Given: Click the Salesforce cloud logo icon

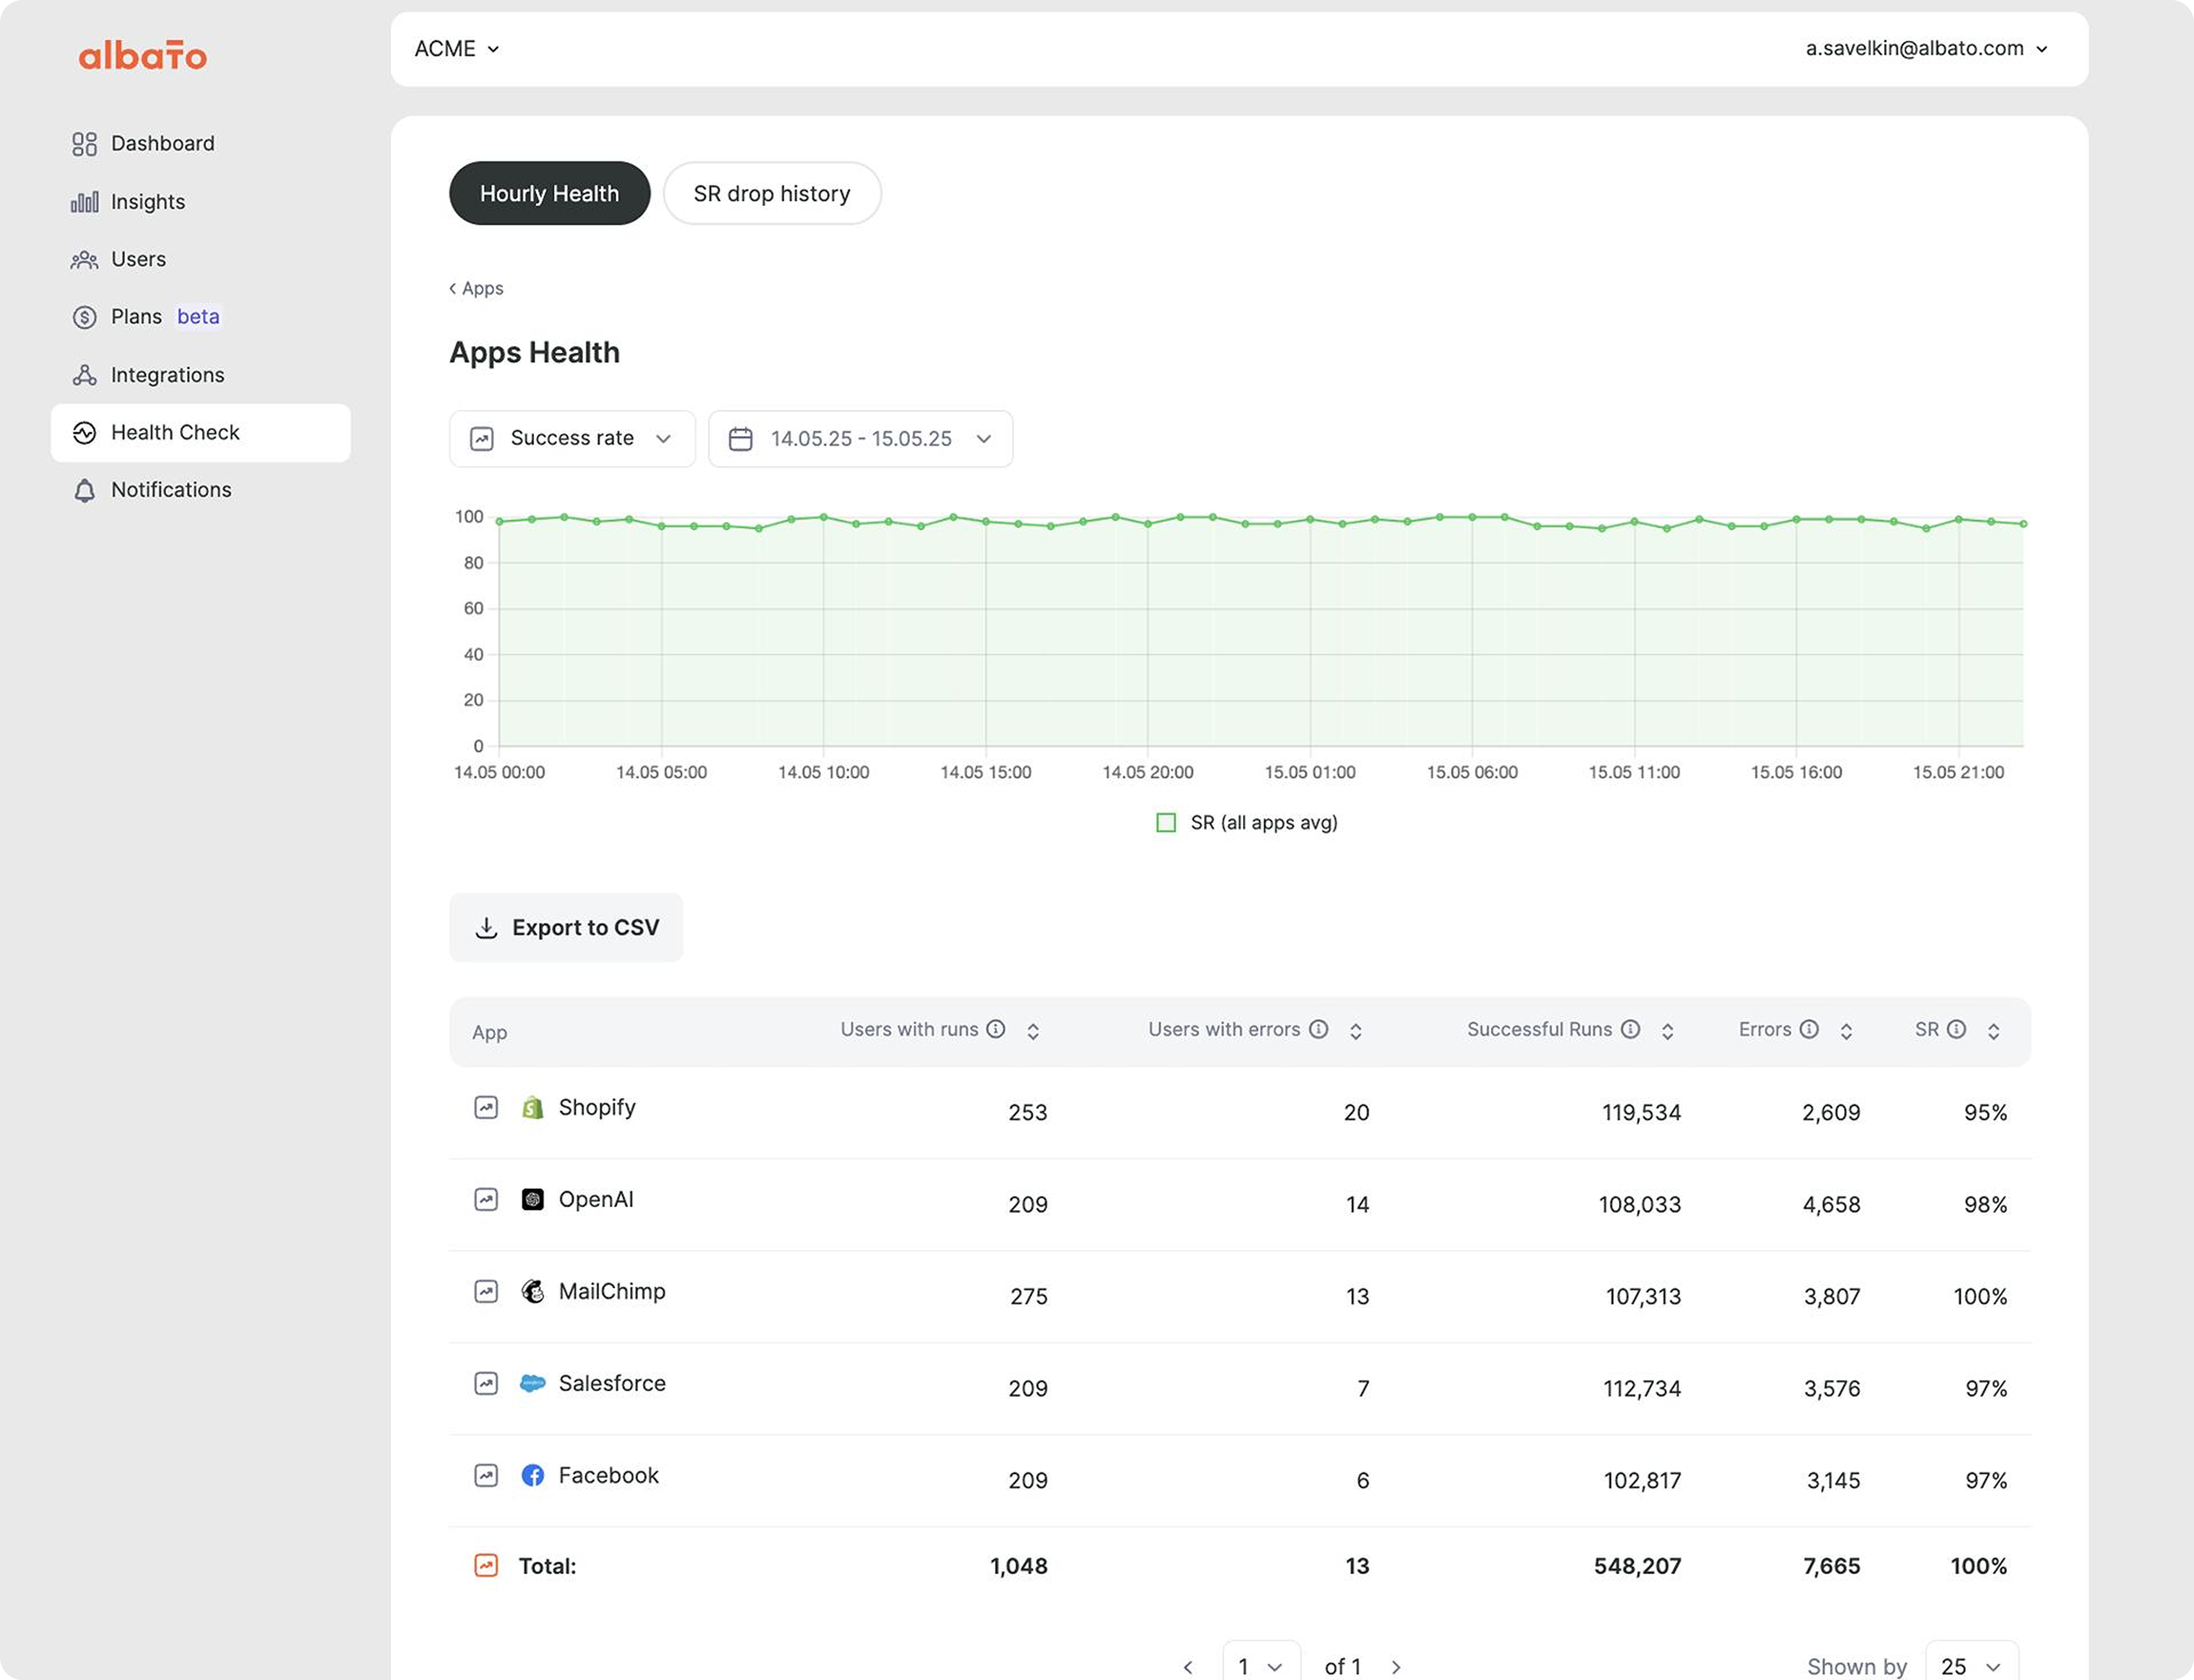Looking at the screenshot, I should coord(533,1383).
